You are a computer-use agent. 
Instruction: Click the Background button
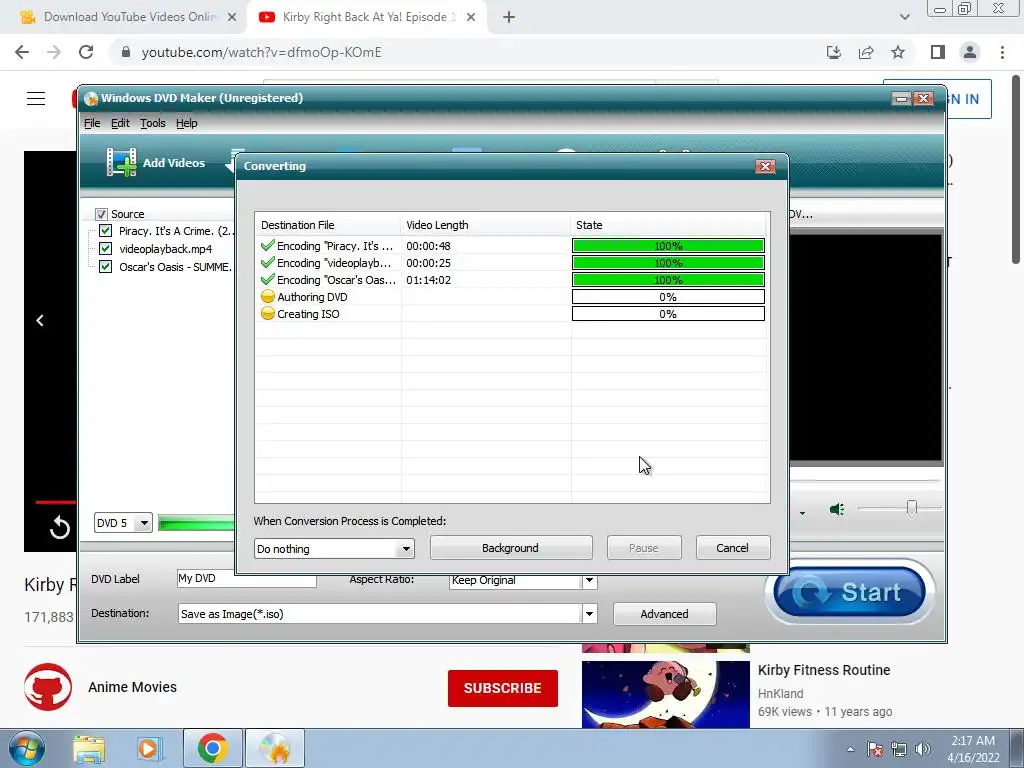click(x=511, y=548)
